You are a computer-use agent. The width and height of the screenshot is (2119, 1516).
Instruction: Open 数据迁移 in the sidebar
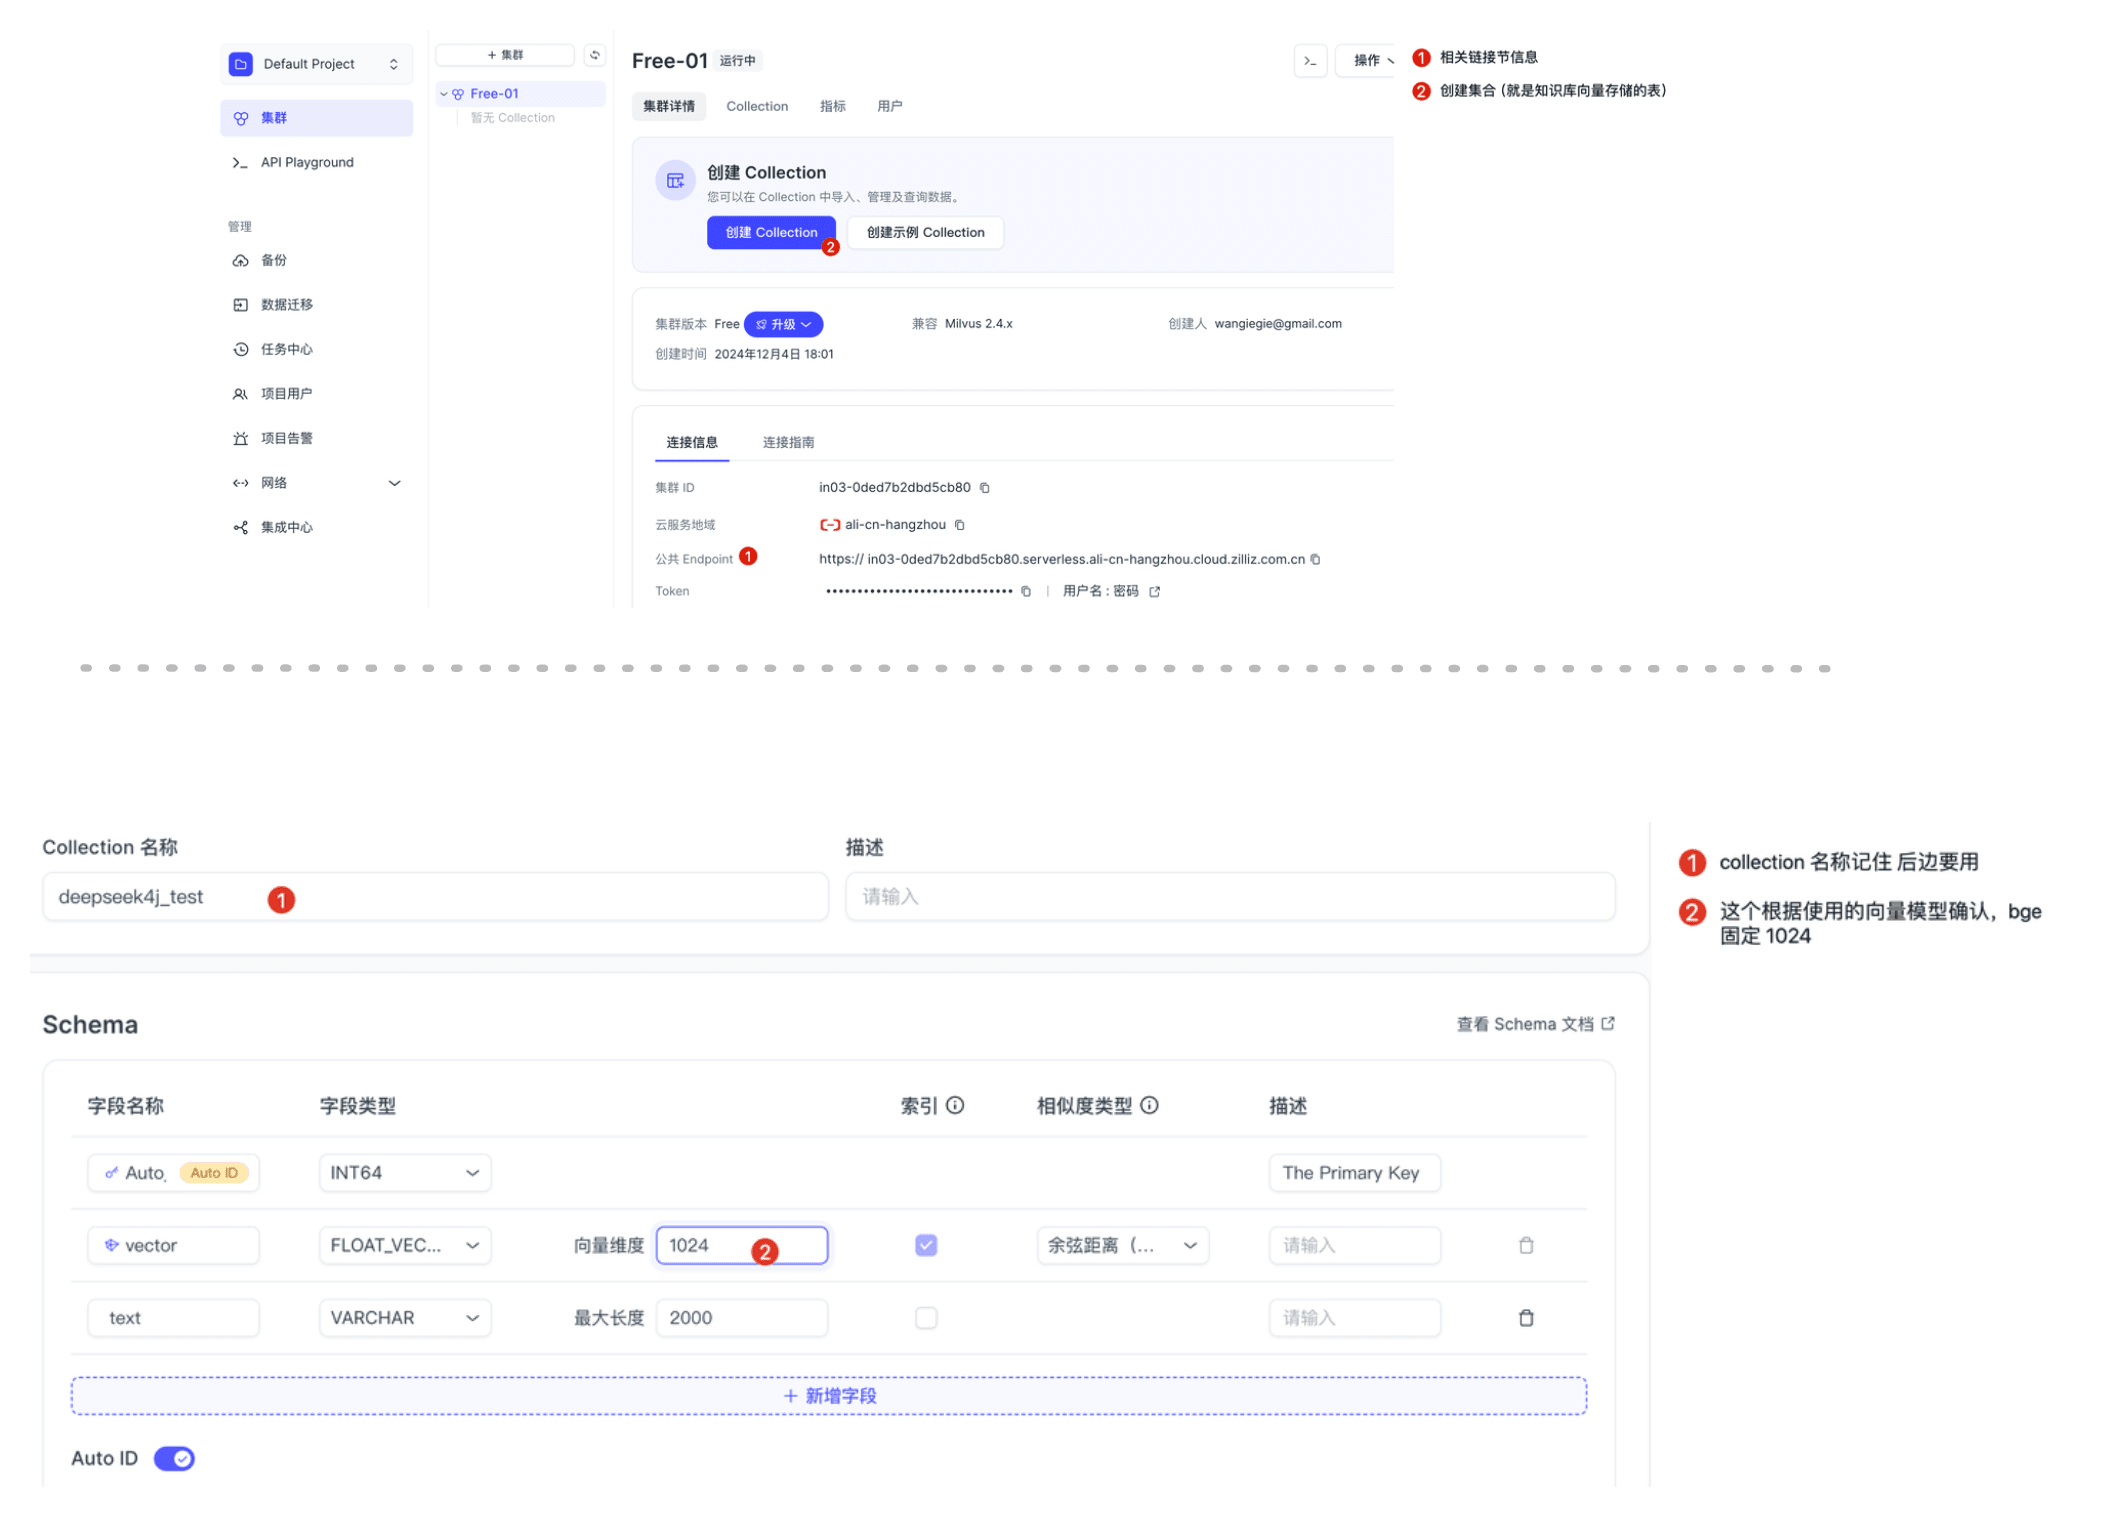[x=286, y=305]
